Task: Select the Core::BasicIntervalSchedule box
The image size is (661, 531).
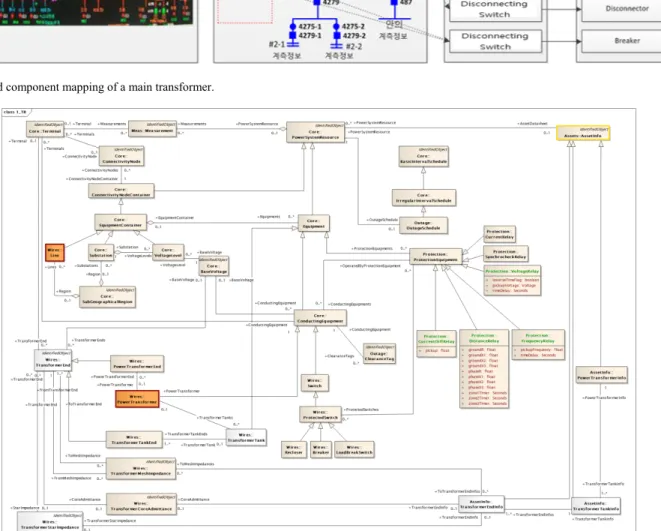Action: click(x=424, y=156)
